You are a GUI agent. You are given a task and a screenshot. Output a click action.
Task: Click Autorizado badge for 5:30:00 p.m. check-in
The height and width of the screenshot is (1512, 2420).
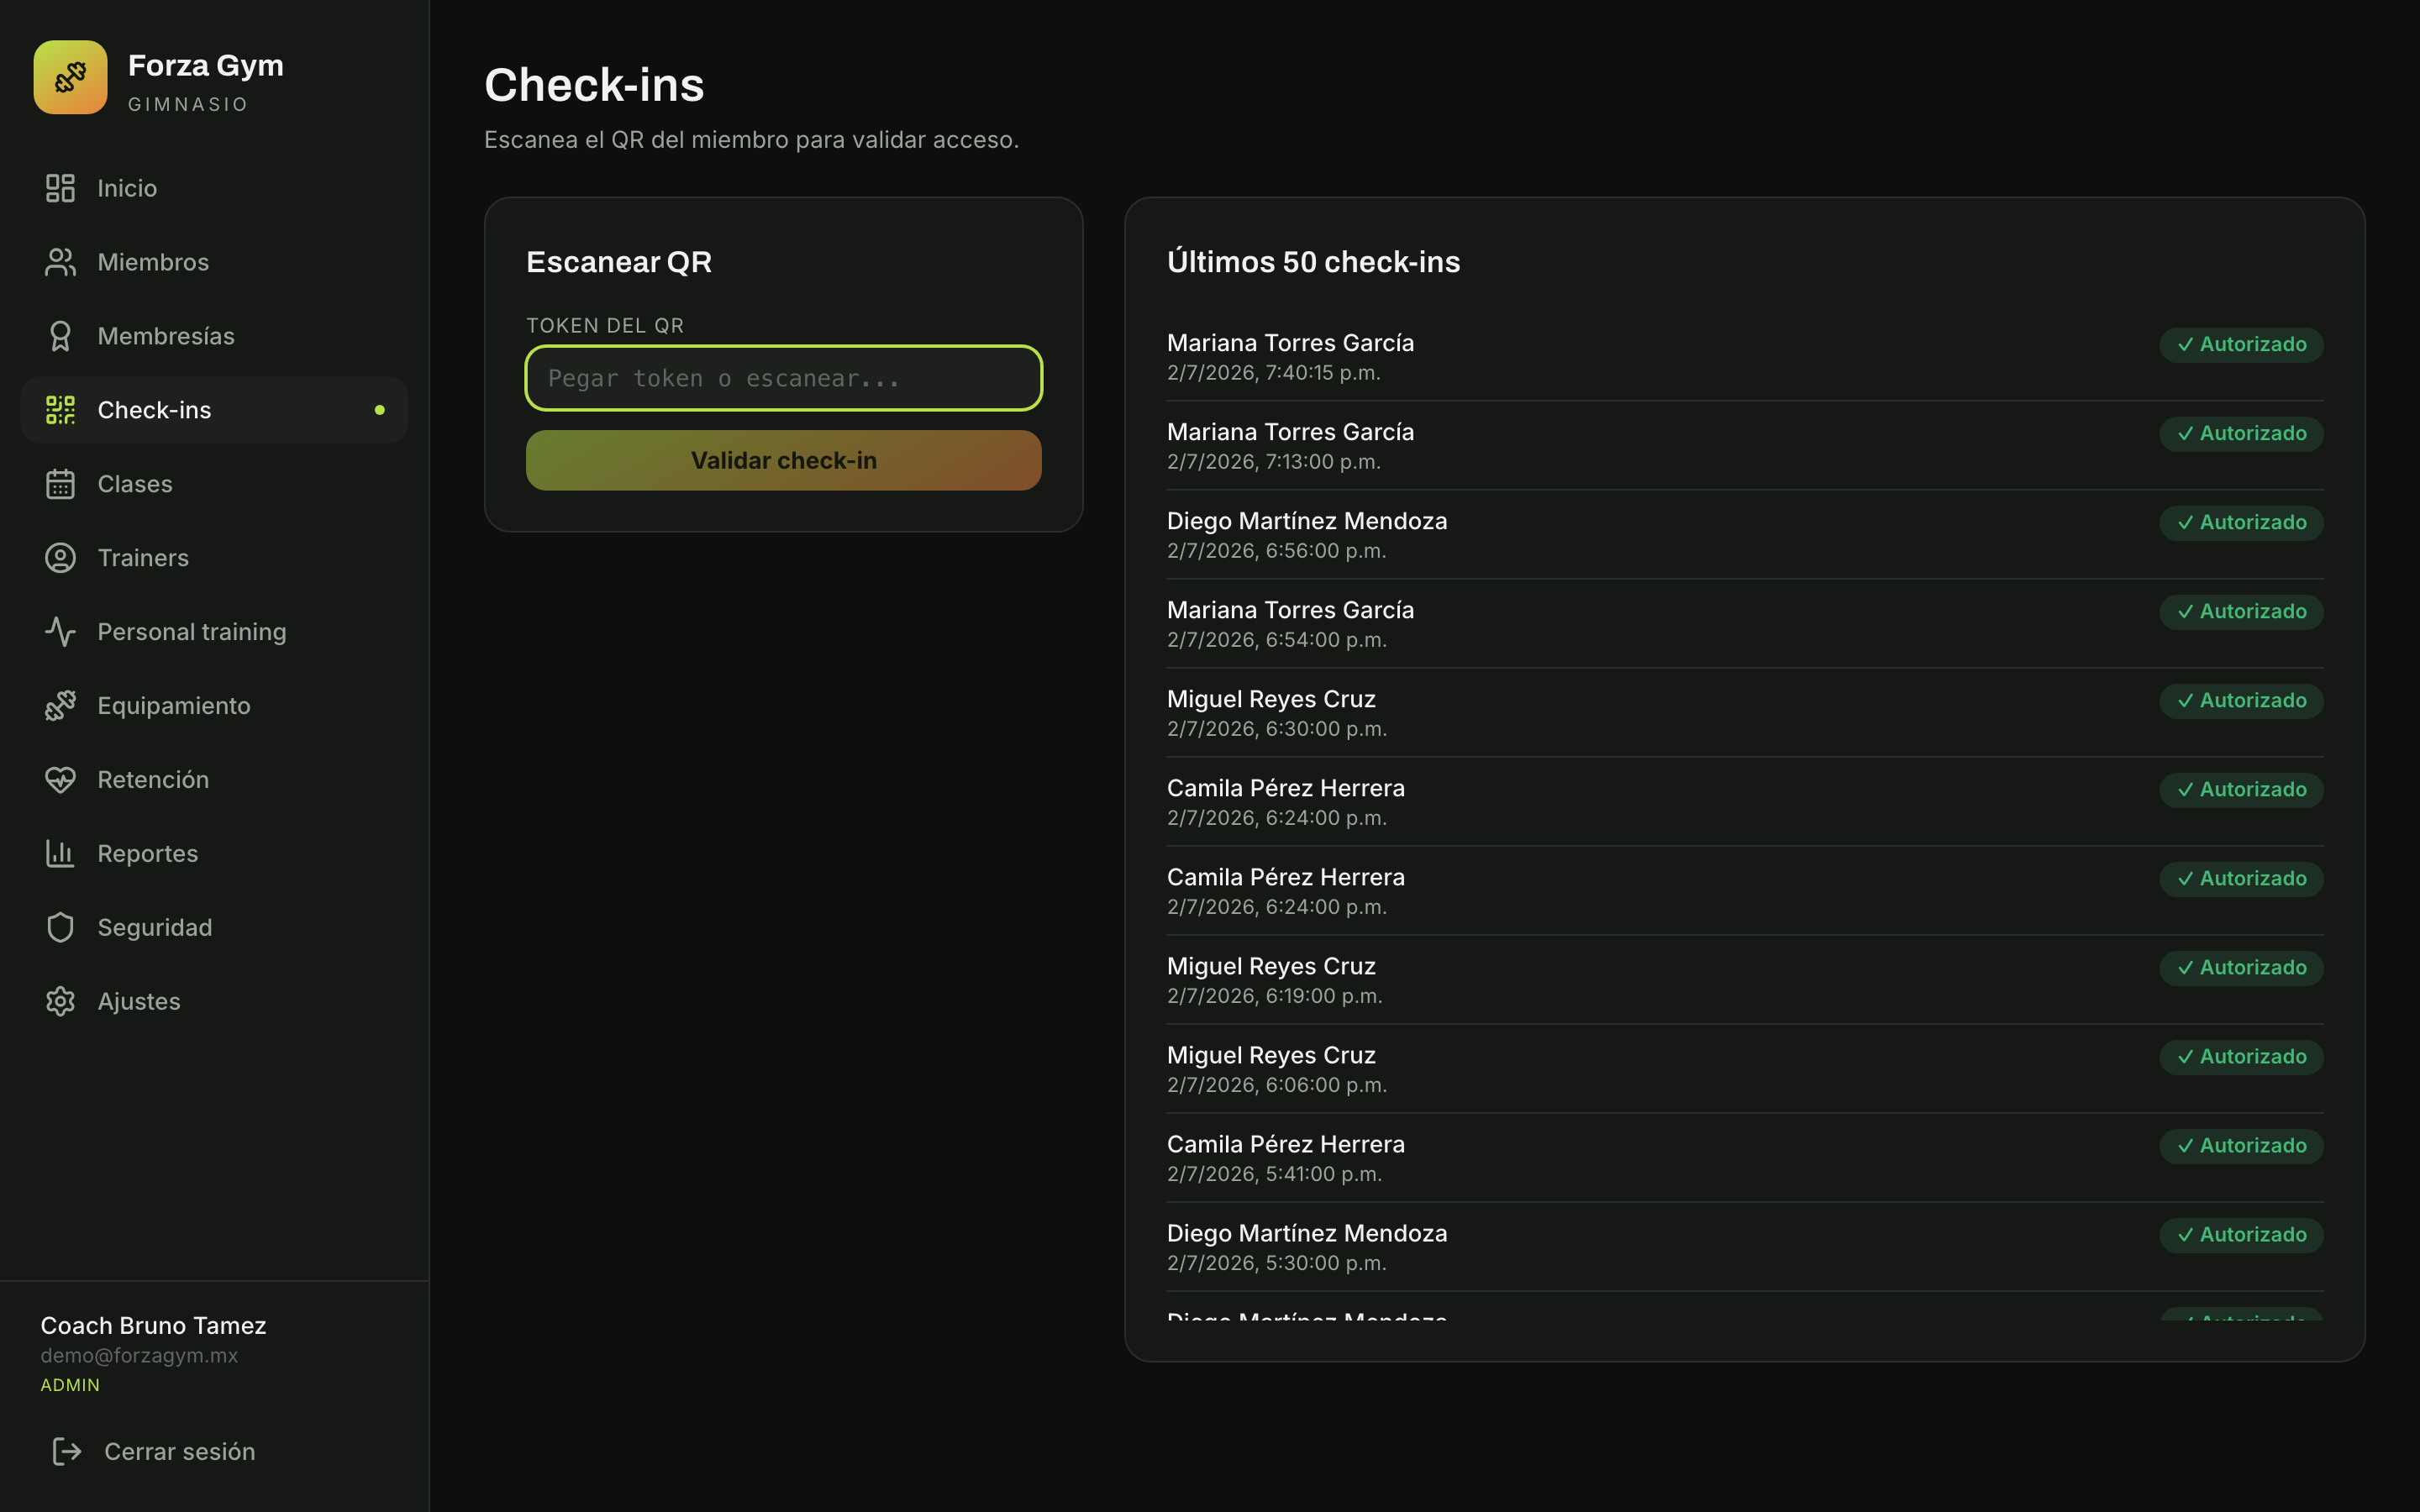tap(2241, 1234)
